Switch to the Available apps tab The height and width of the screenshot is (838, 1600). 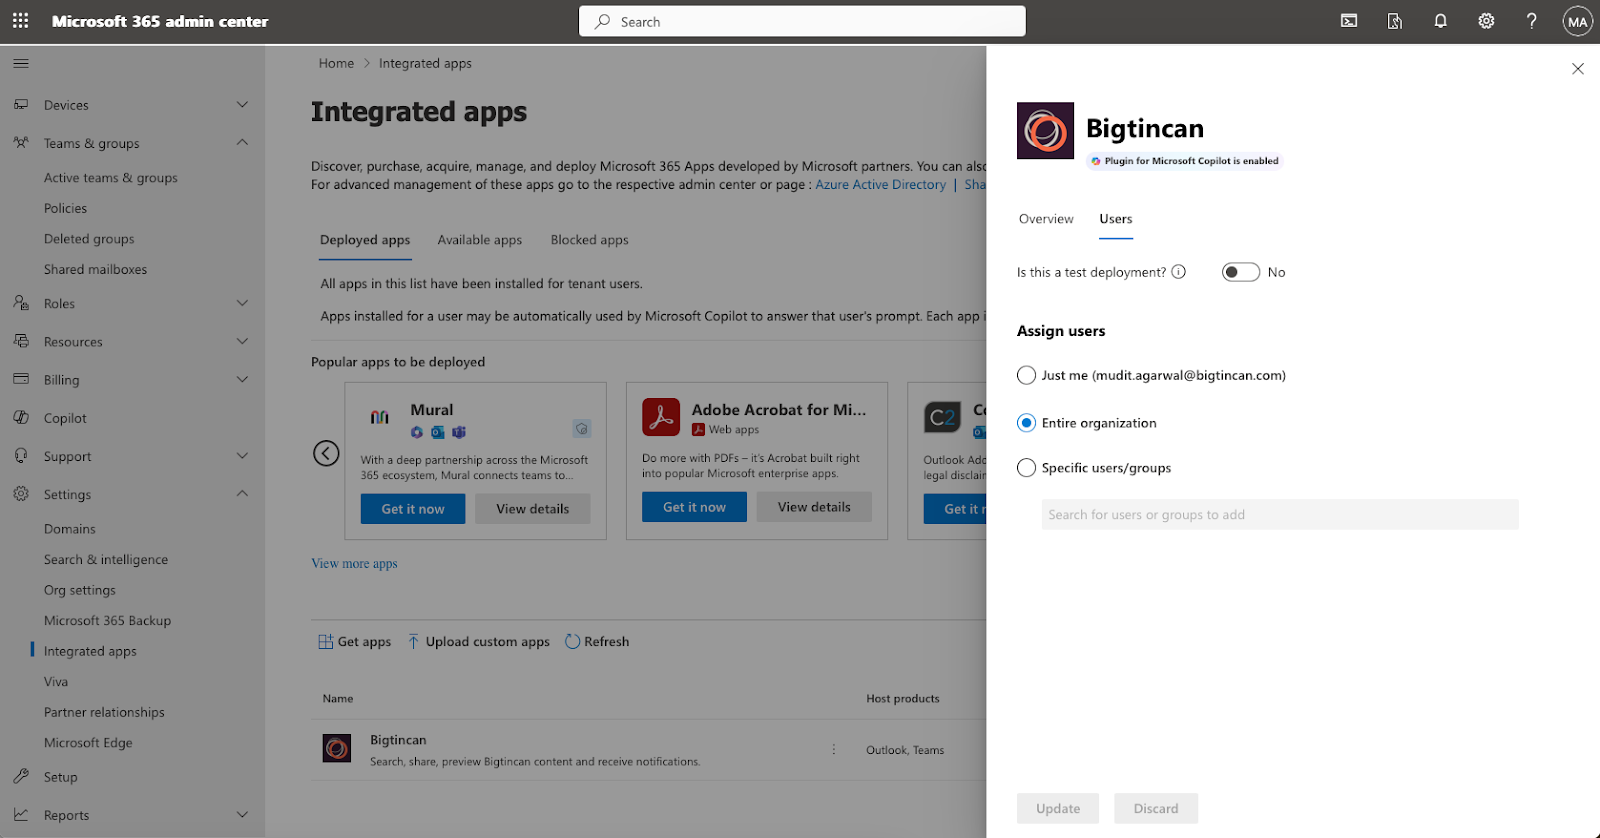[x=479, y=240]
